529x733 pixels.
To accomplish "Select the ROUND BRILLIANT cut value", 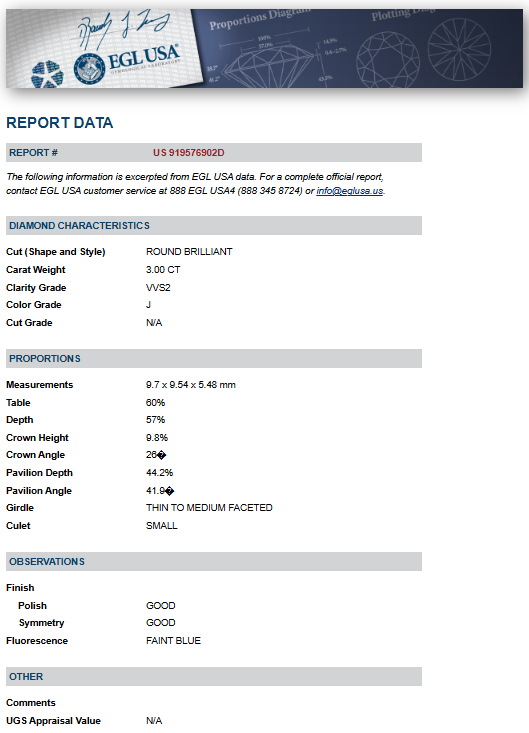I will click(189, 252).
